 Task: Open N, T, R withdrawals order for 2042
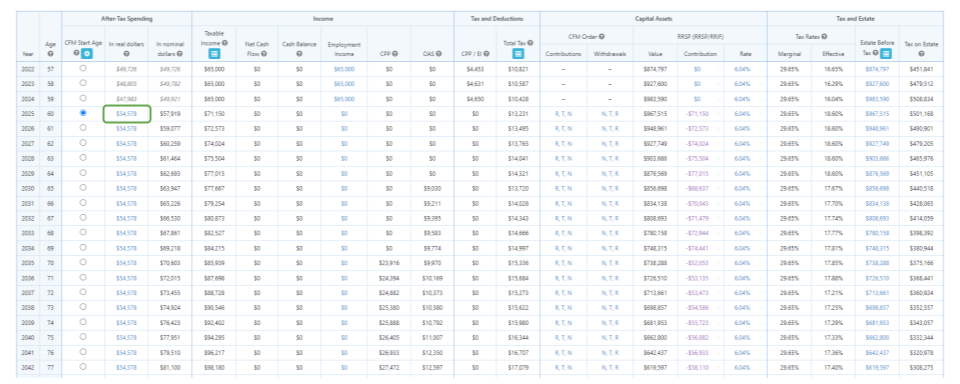point(610,367)
